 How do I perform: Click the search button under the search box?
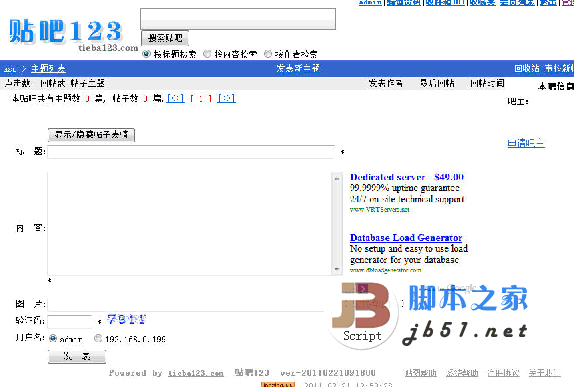pyautogui.click(x=165, y=38)
